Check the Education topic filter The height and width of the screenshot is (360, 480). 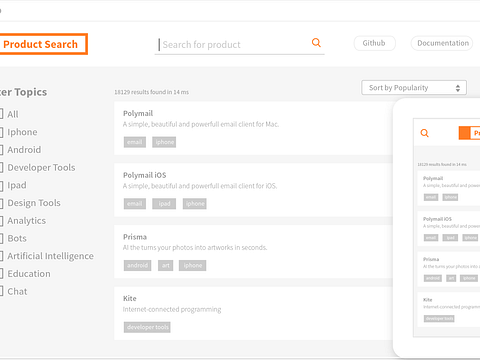(1, 273)
